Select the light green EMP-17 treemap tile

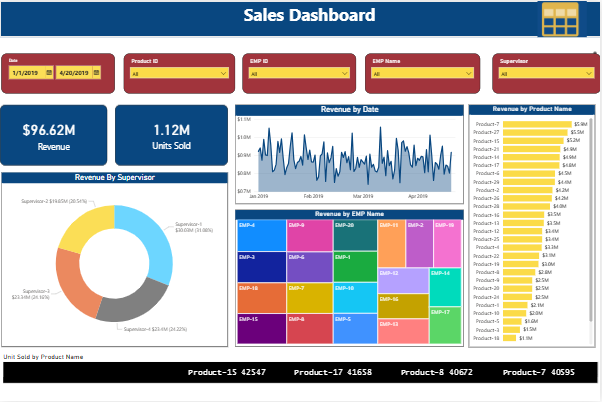click(x=445, y=325)
